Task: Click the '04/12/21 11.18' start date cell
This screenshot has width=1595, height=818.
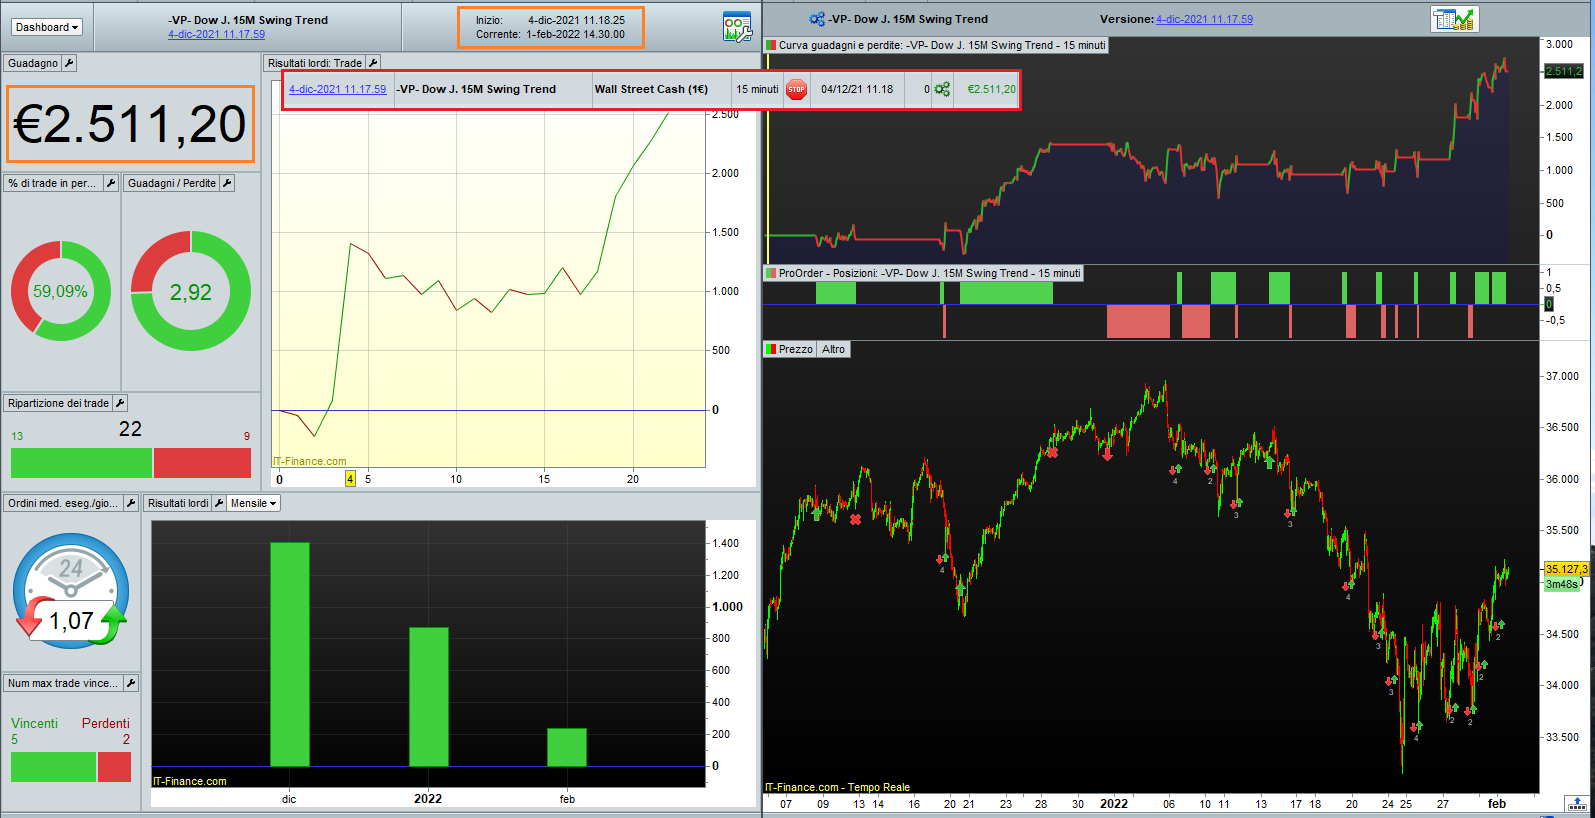Action: coord(857,89)
